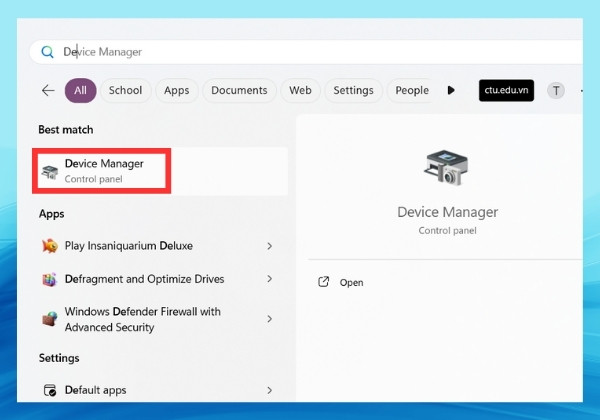
Task: Expand Play Insaniquarium Deluxe options chevron
Action: (x=269, y=246)
